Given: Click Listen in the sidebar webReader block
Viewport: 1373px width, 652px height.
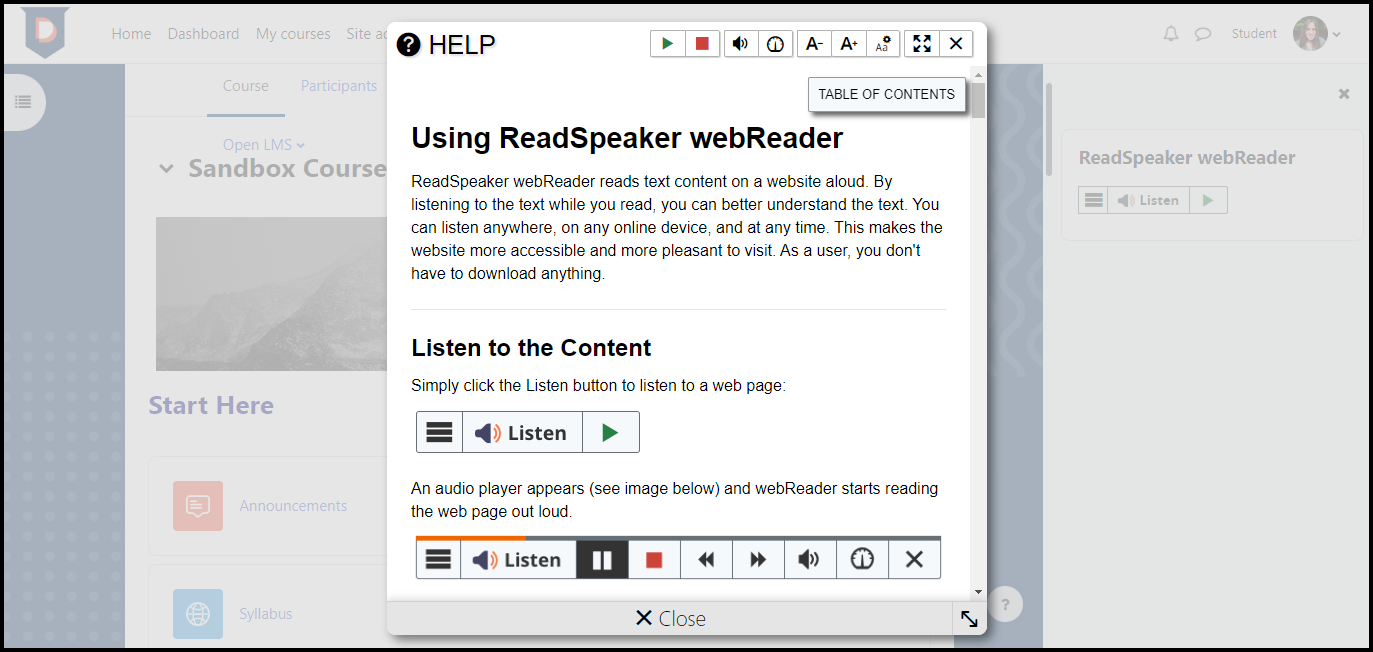Looking at the screenshot, I should (x=1149, y=201).
